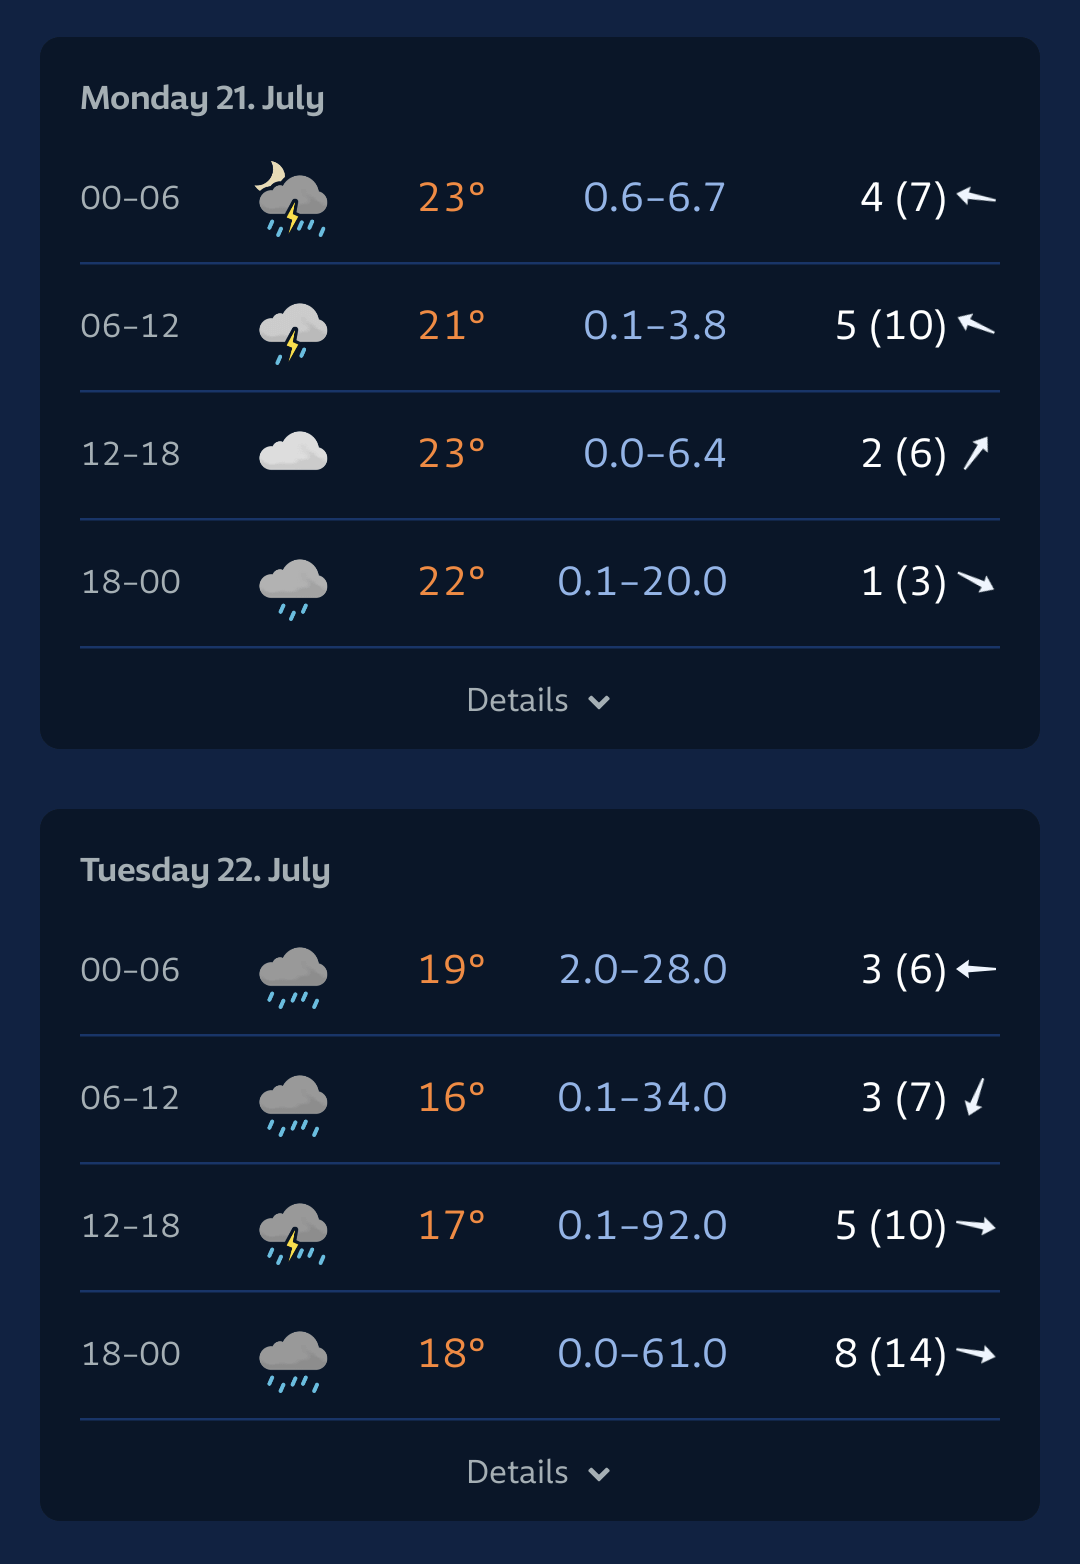1080x1564 pixels.
Task: Open the Monday 21. July heading
Action: 202,98
